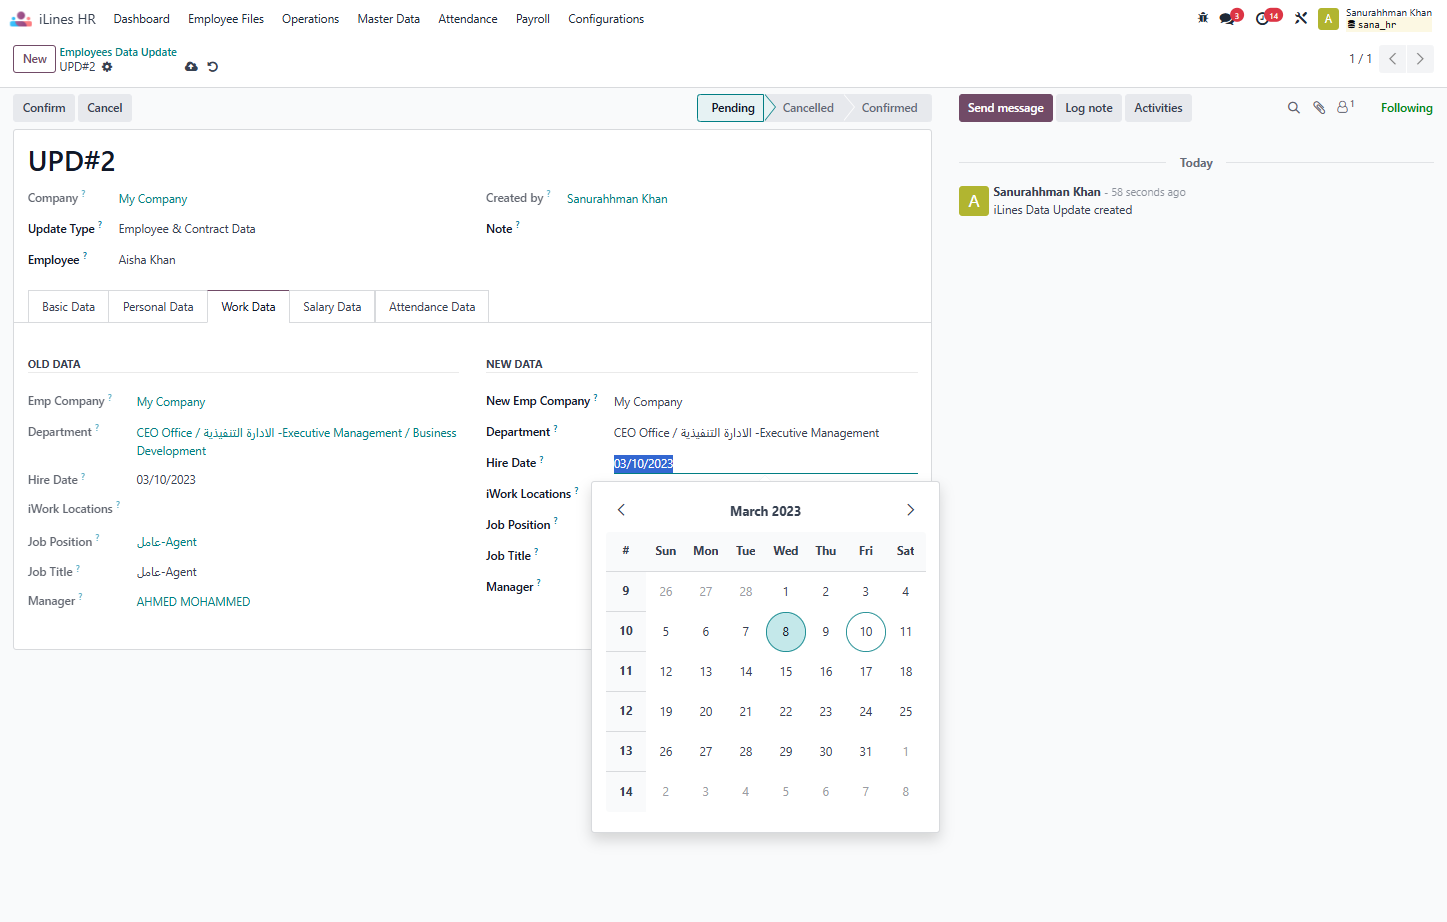Open the conversations chat icon
Viewport: 1447px width, 922px height.
1229,18
